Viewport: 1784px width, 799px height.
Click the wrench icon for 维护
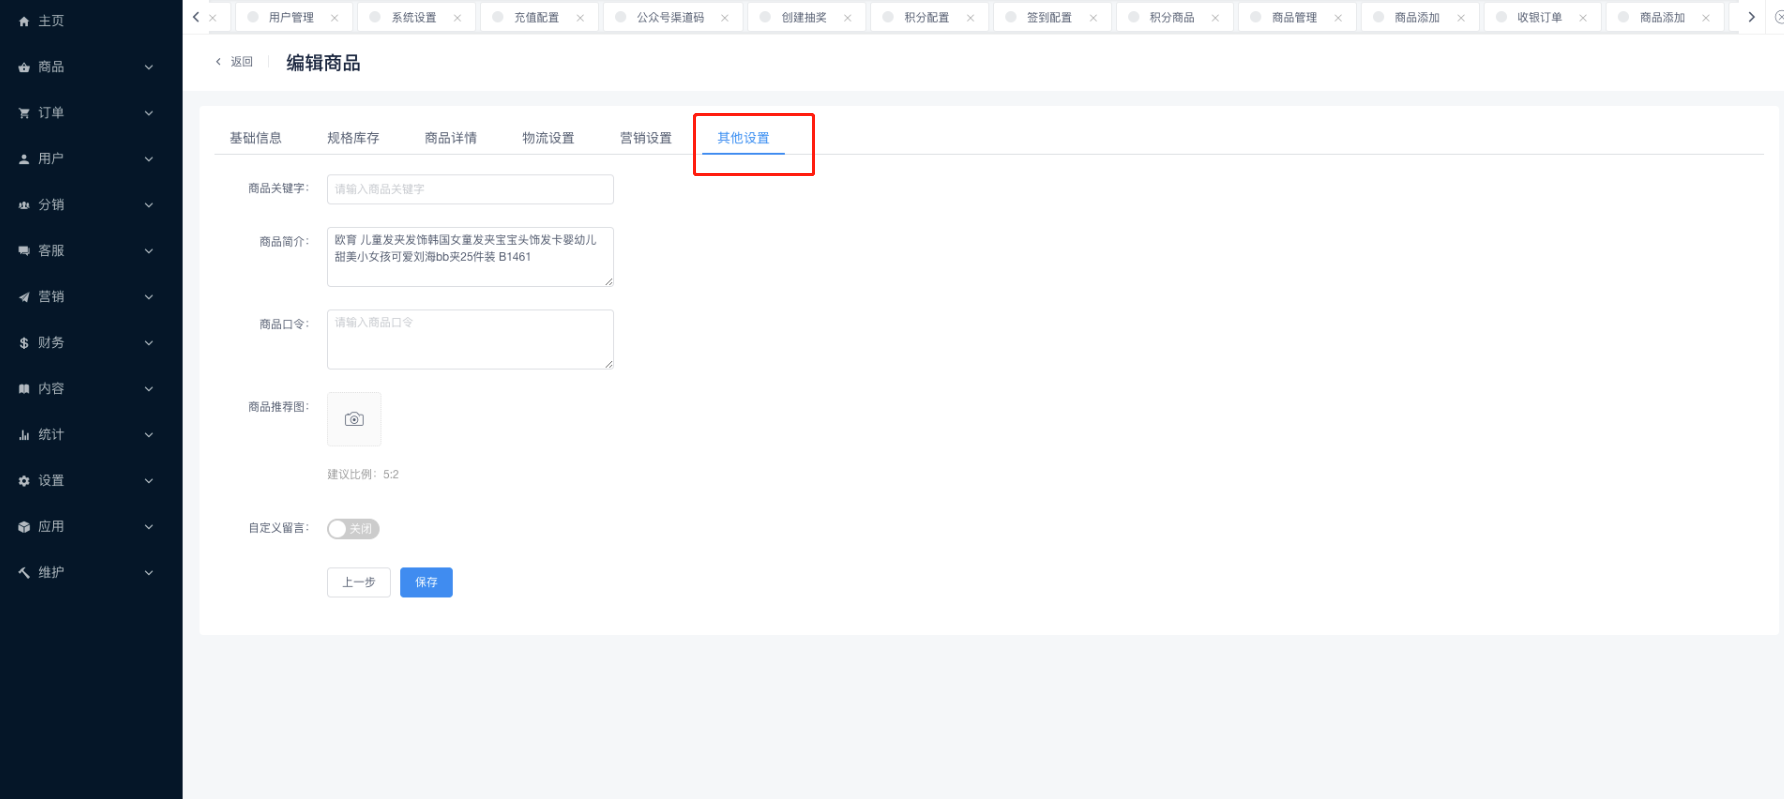(x=24, y=573)
